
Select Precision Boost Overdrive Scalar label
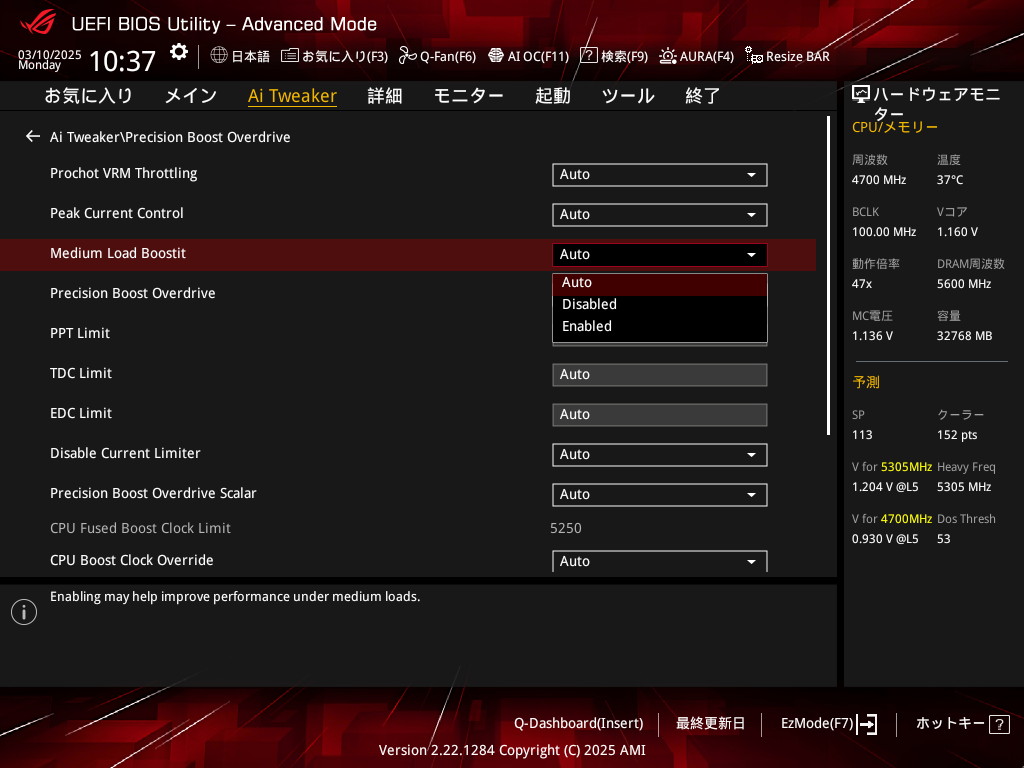pos(153,493)
